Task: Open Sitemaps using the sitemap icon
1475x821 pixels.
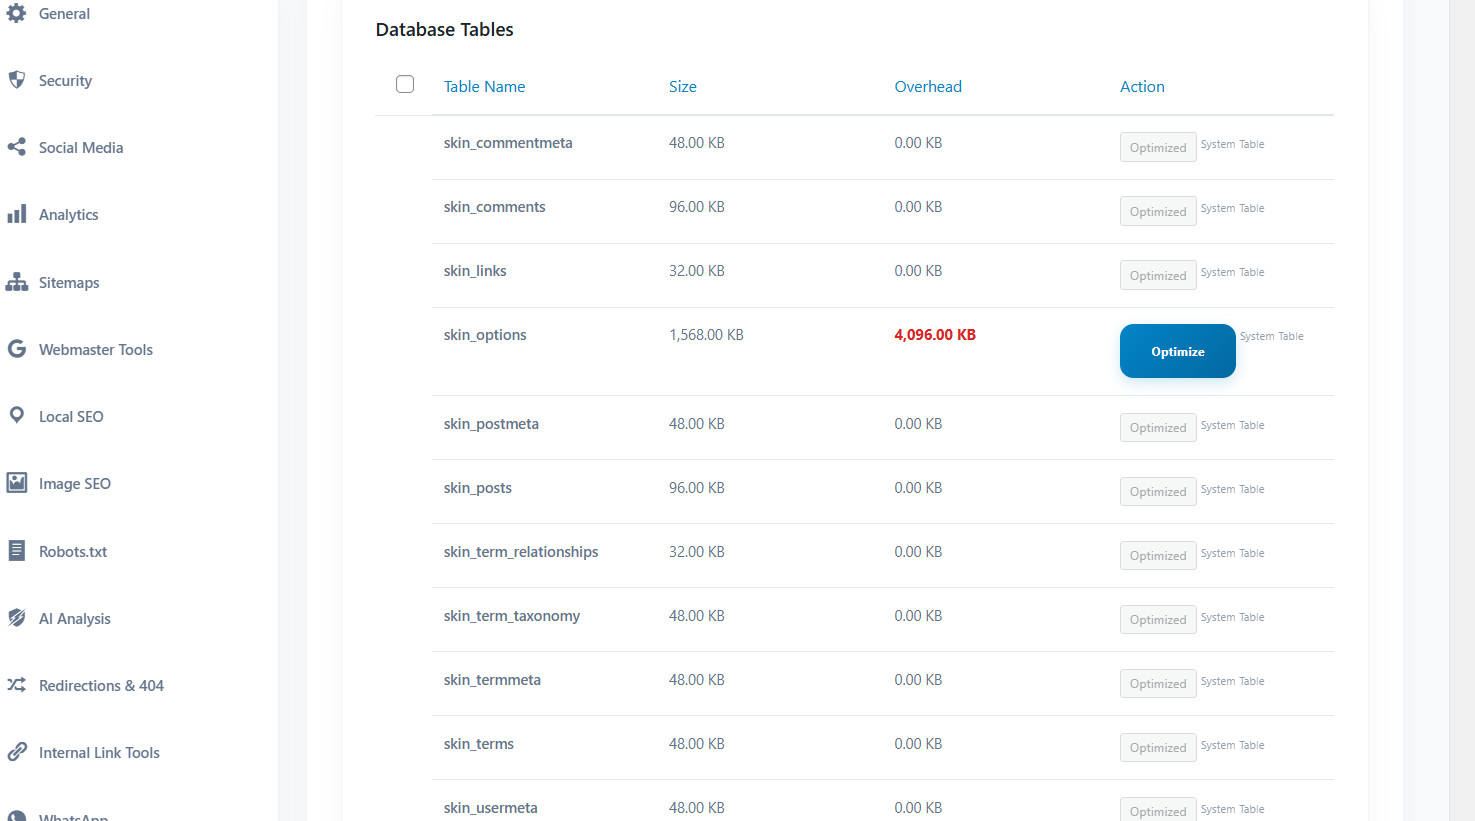Action: (x=16, y=282)
